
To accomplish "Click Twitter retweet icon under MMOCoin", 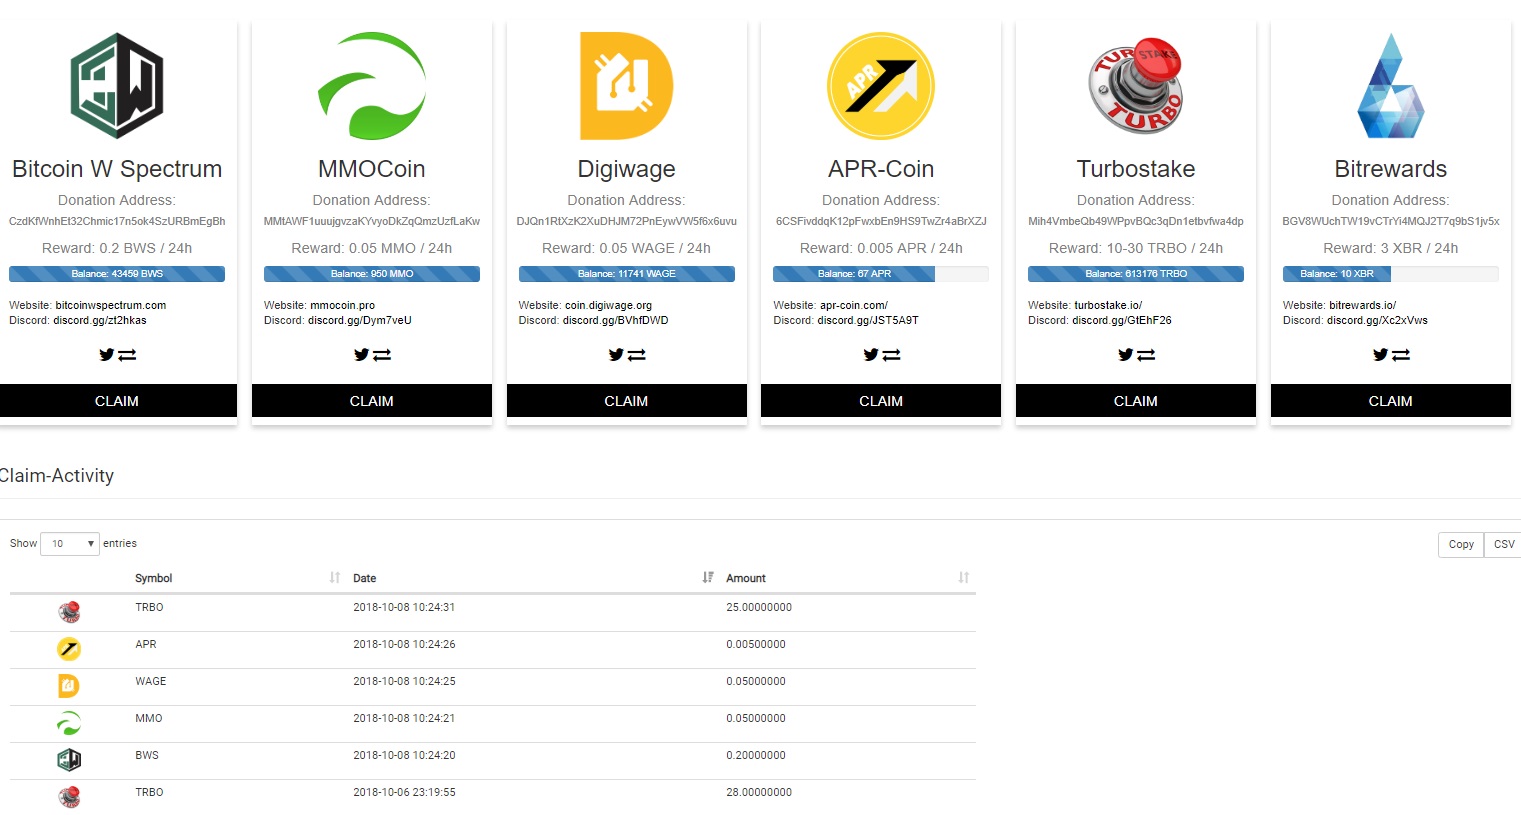I will [x=372, y=355].
